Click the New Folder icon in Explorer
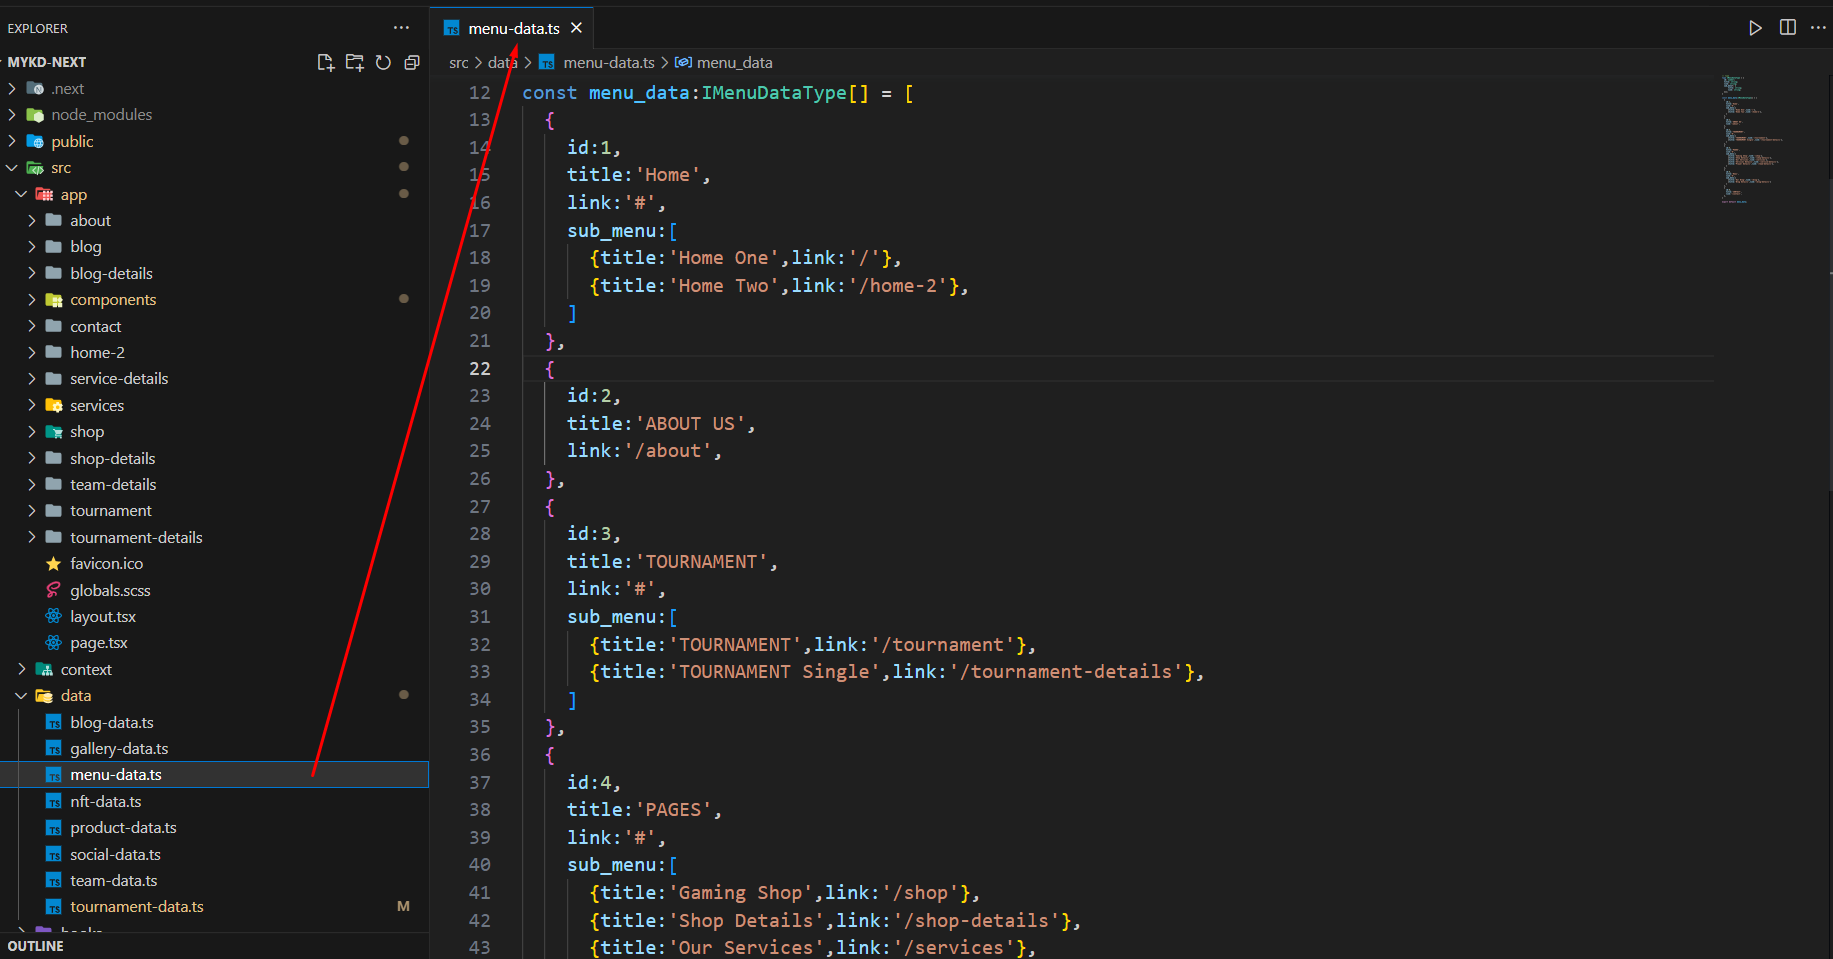Screen dimensions: 1833x959 (x=354, y=62)
